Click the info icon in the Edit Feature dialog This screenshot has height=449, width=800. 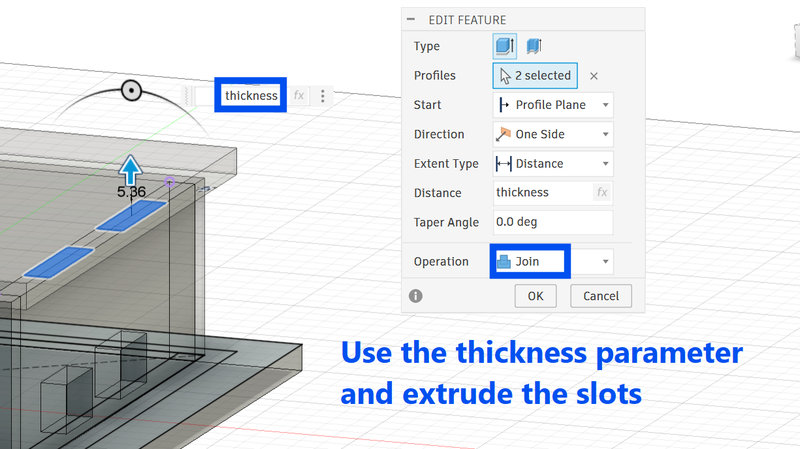click(x=416, y=296)
